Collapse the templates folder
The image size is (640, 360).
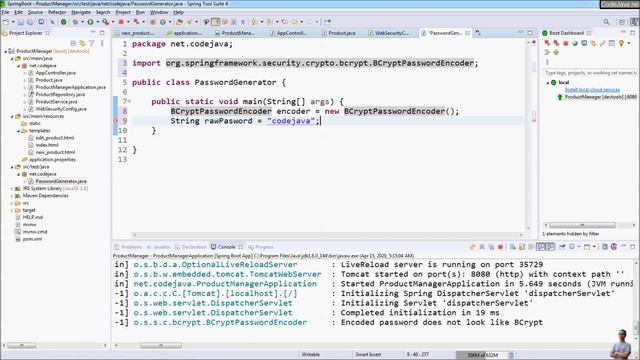click(18, 131)
